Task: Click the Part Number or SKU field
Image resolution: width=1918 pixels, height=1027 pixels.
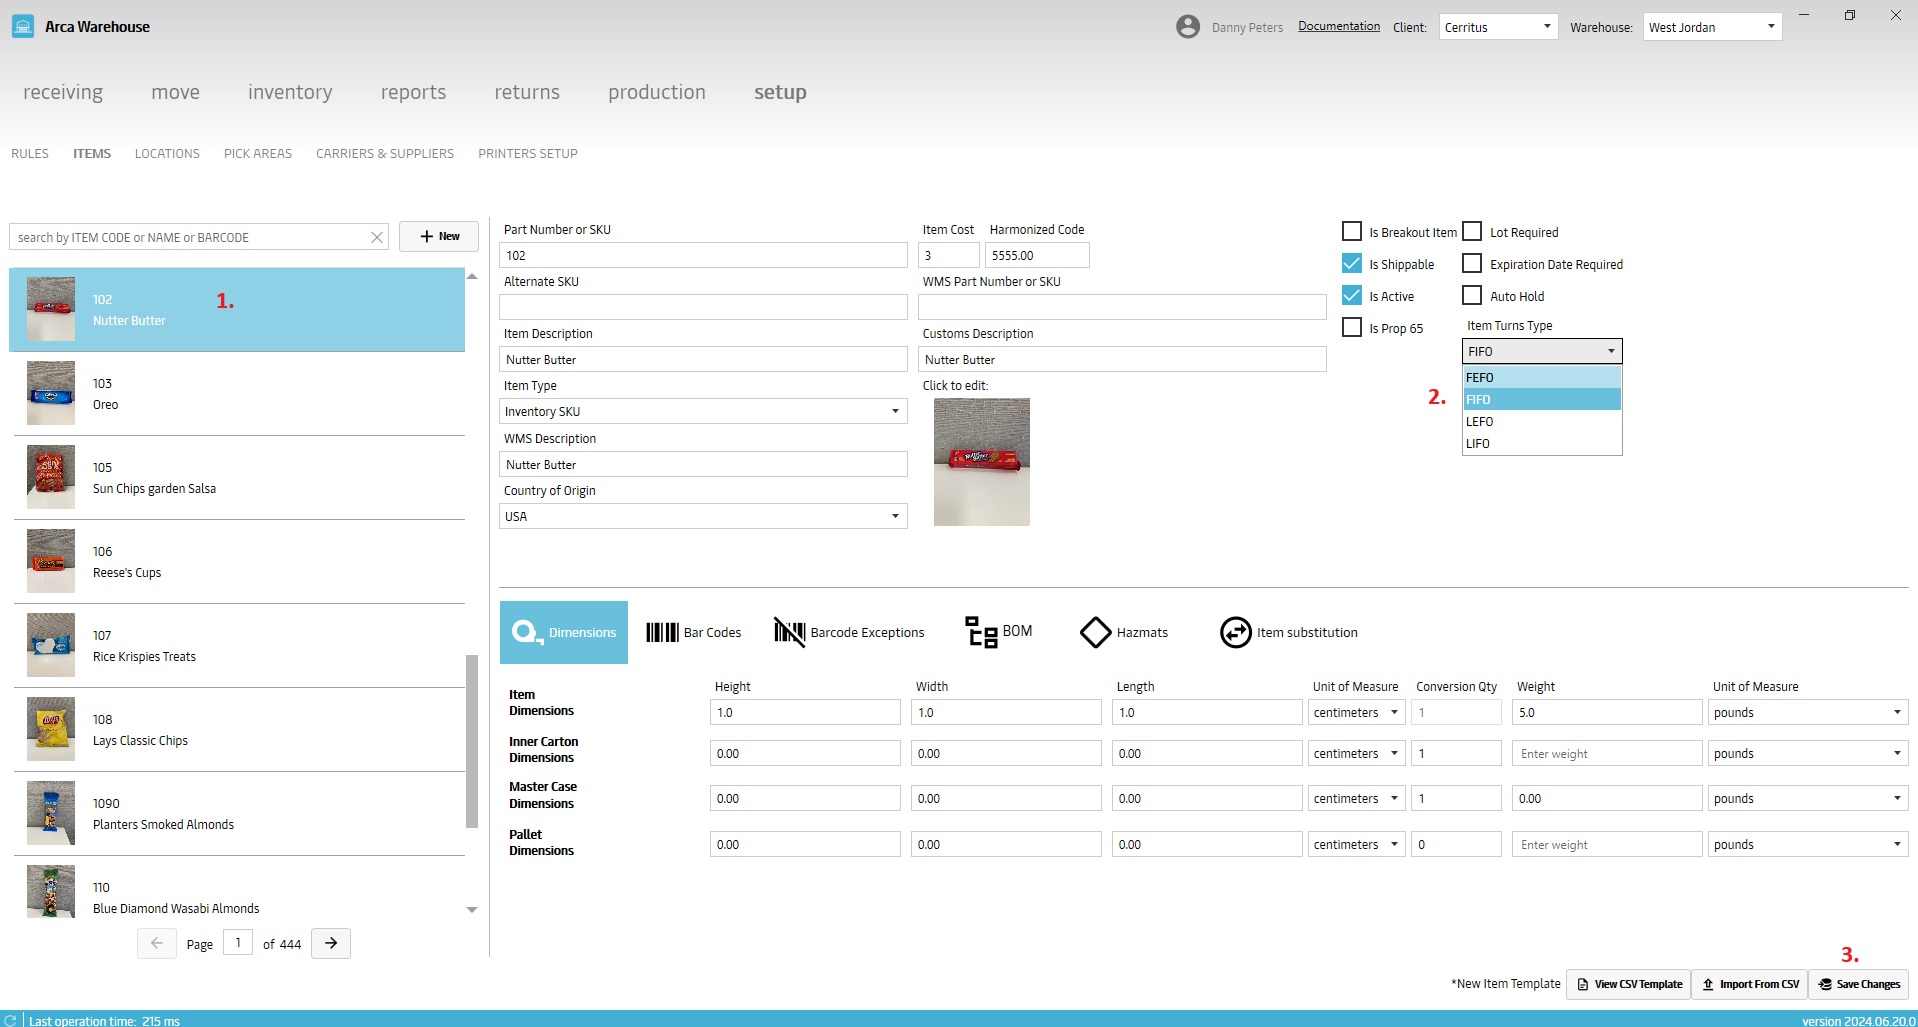Action: point(703,255)
